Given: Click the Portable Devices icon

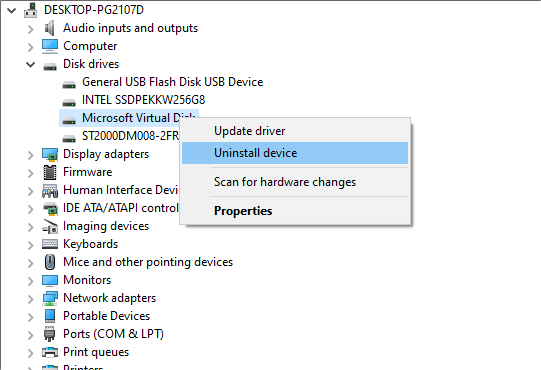Looking at the screenshot, I should tap(50, 316).
